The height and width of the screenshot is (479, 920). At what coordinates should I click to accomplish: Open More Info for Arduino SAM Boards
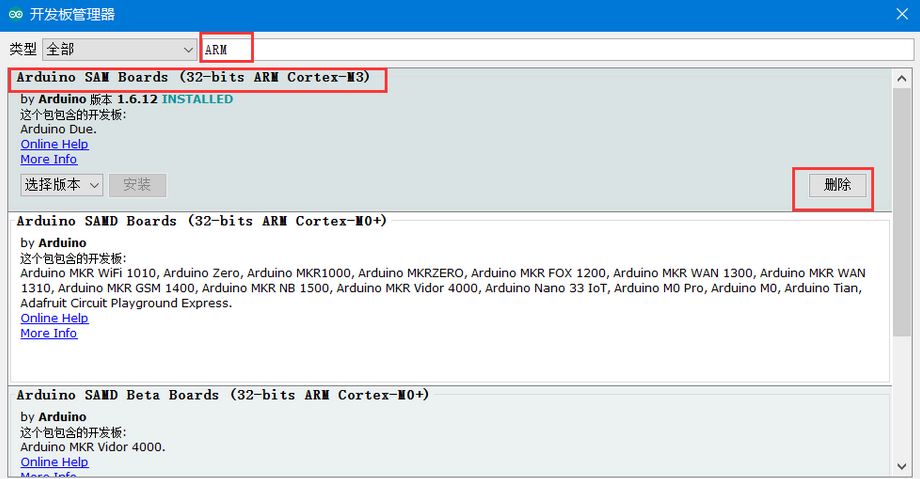click(49, 160)
